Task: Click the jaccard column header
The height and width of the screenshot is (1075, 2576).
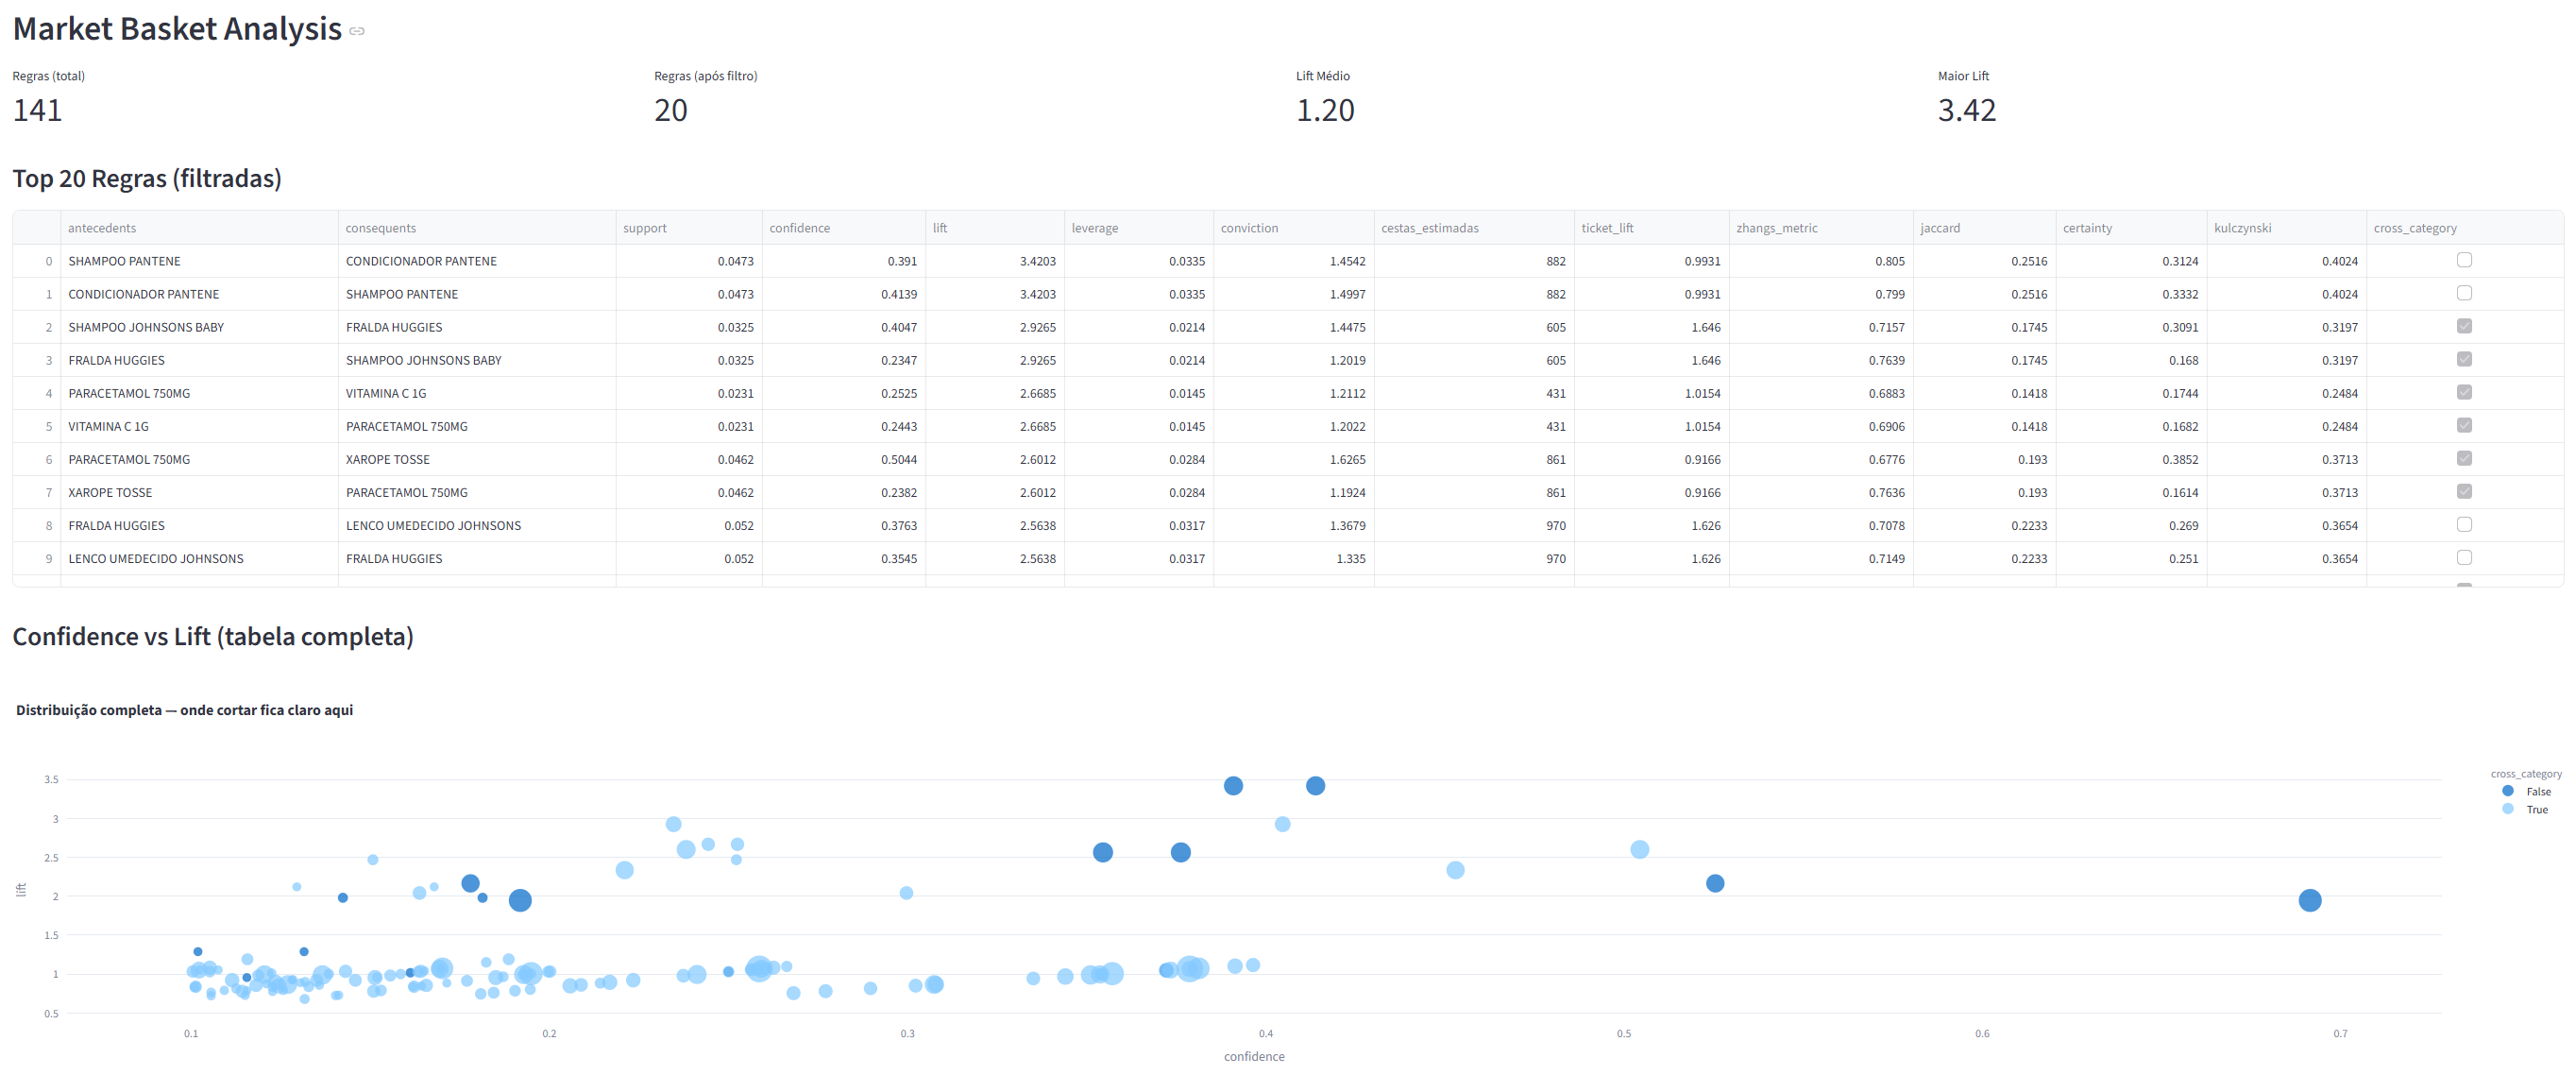Action: click(1985, 228)
